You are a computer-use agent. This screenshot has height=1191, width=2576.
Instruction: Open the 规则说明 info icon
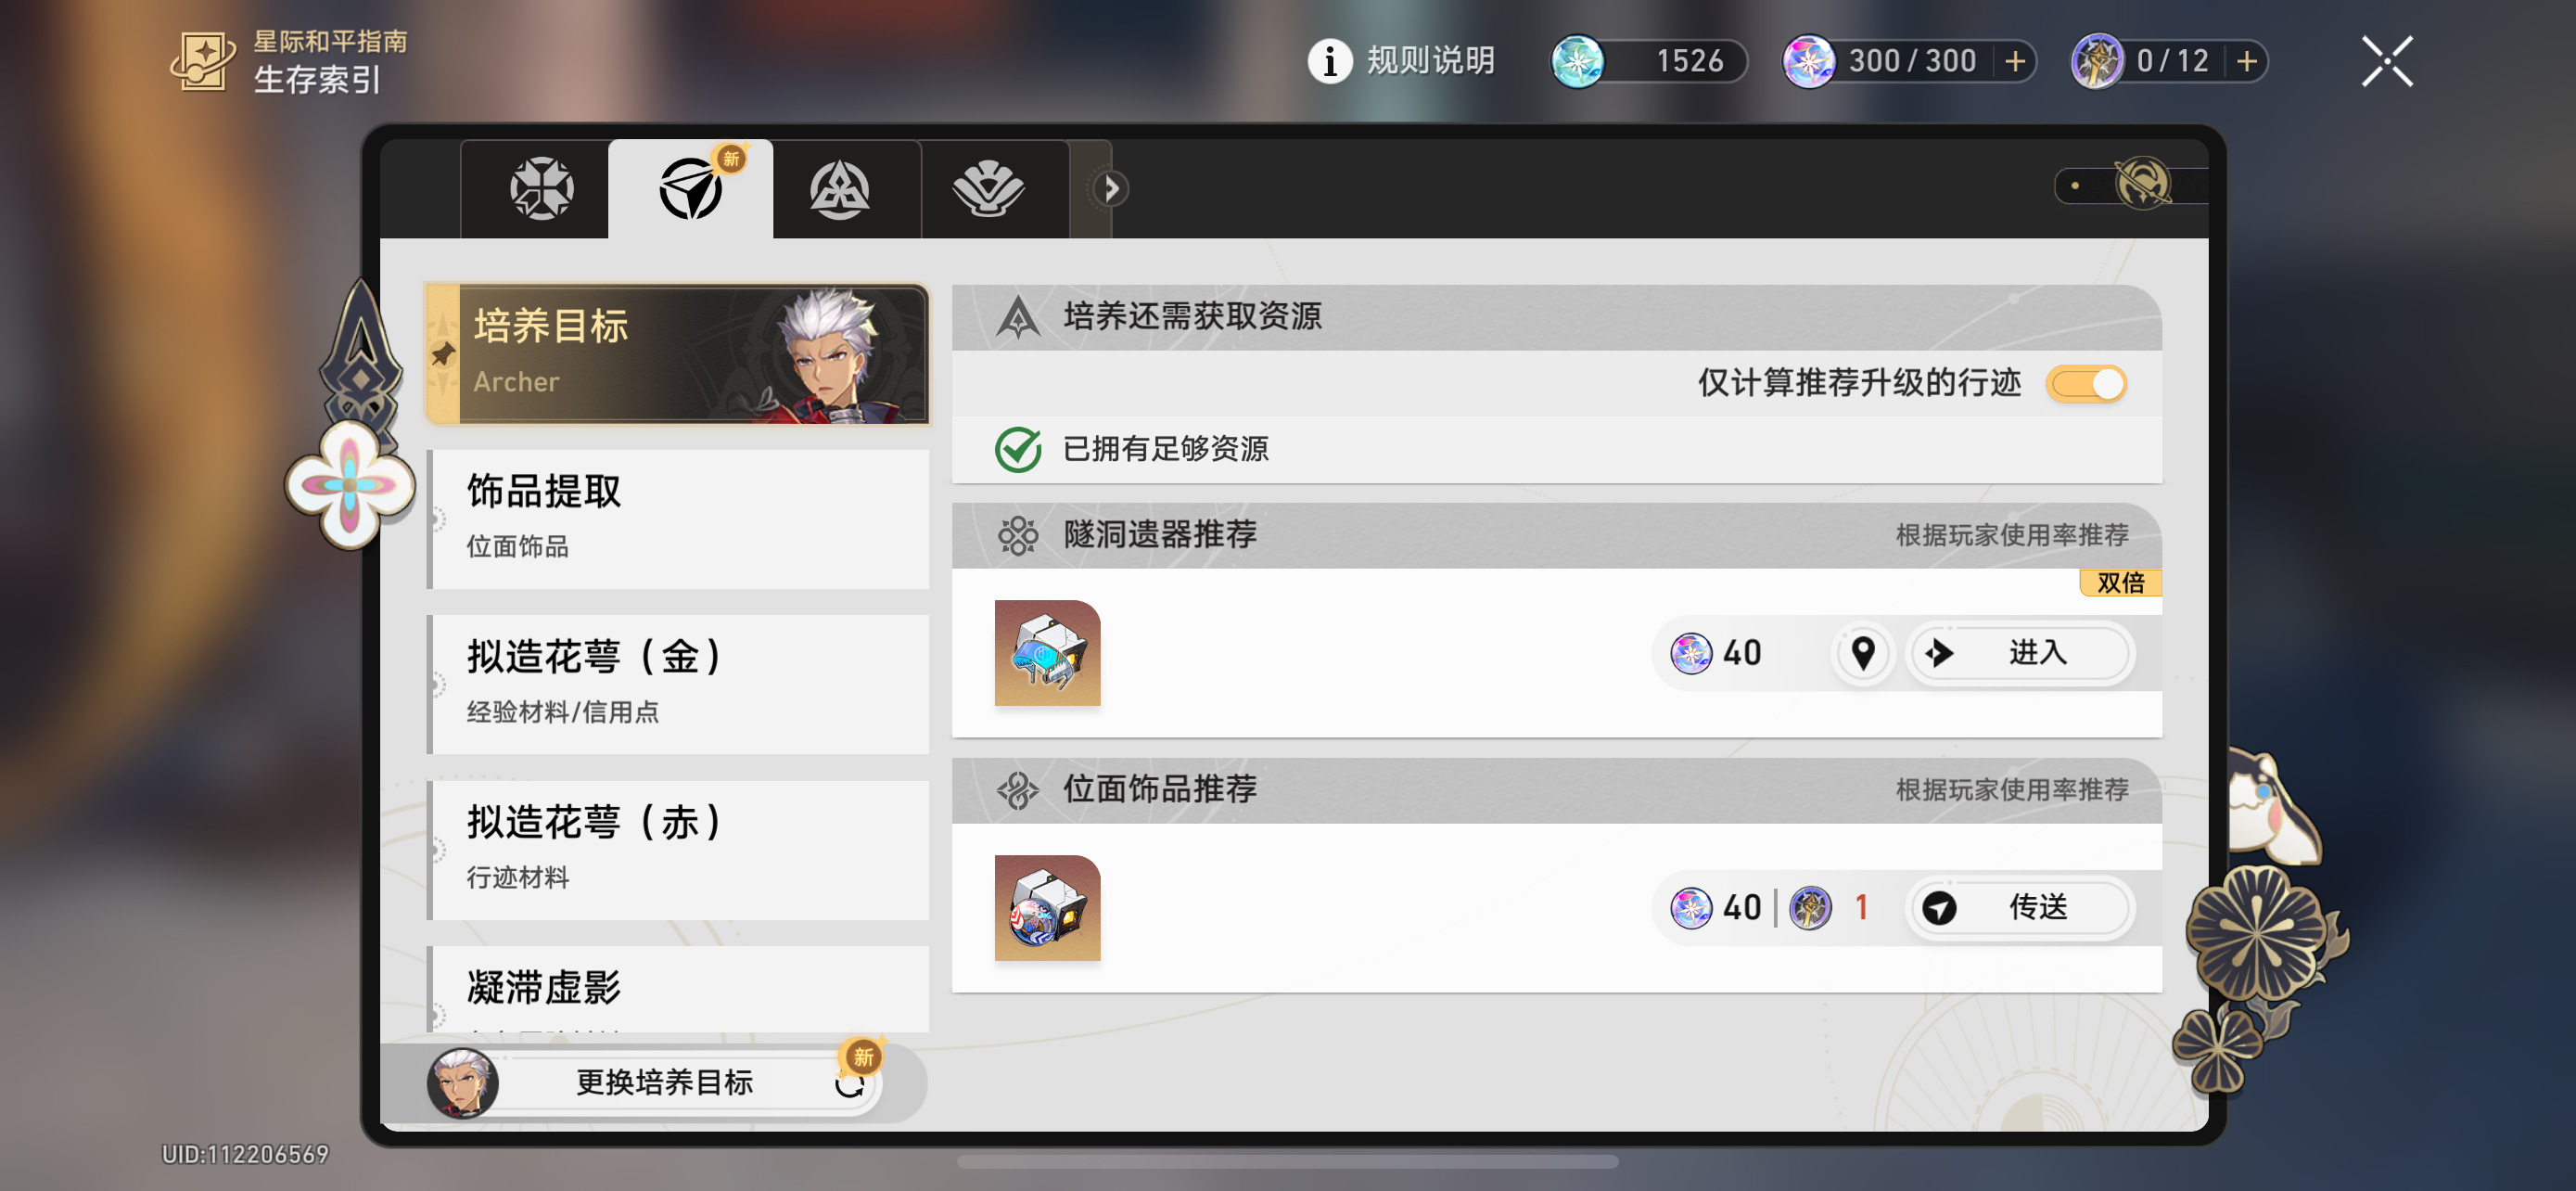[x=1330, y=62]
